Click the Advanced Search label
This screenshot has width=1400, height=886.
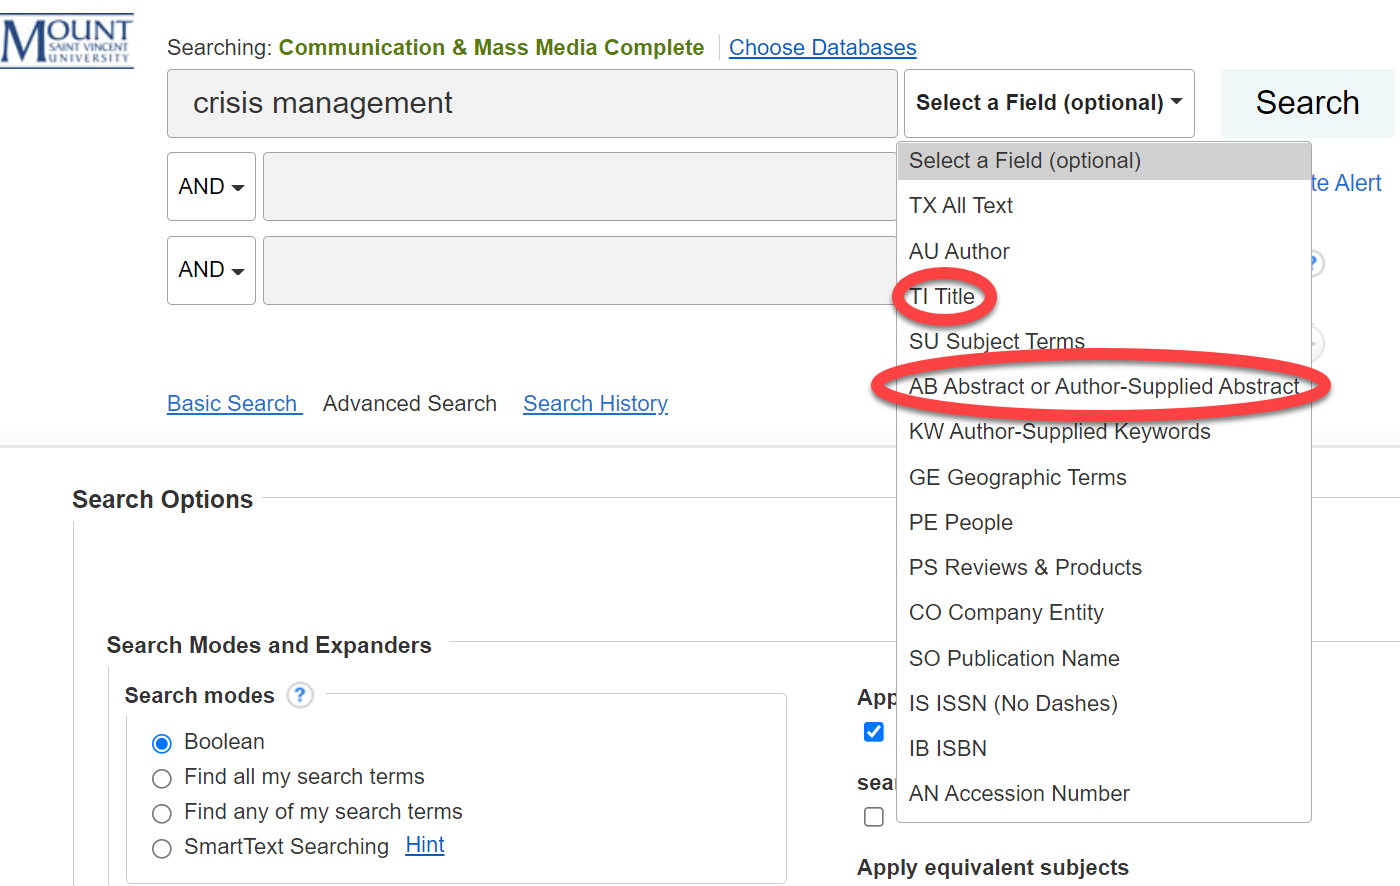[410, 404]
